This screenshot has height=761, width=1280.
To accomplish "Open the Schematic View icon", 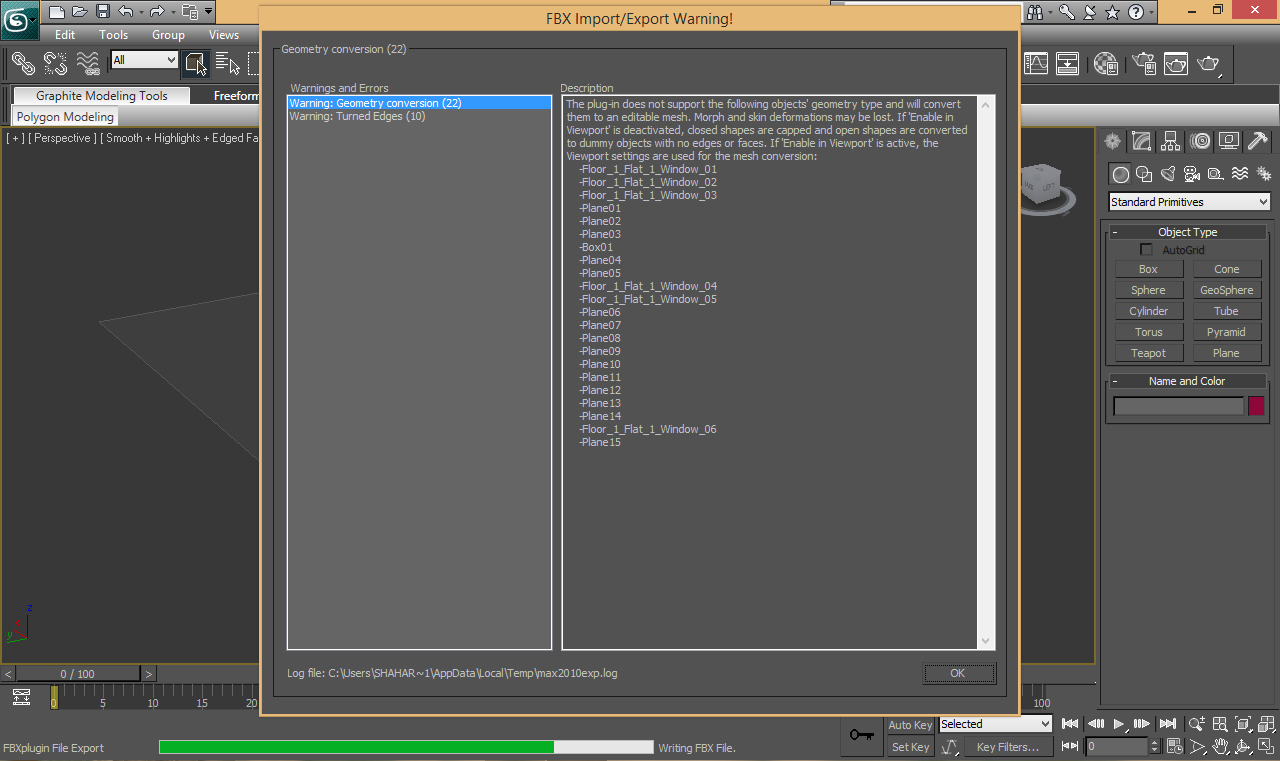I will (1067, 63).
